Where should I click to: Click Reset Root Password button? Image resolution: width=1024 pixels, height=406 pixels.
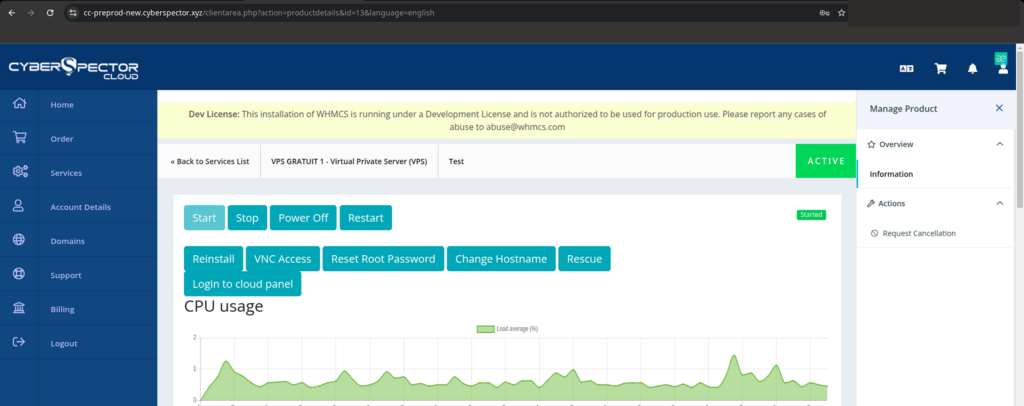click(383, 258)
